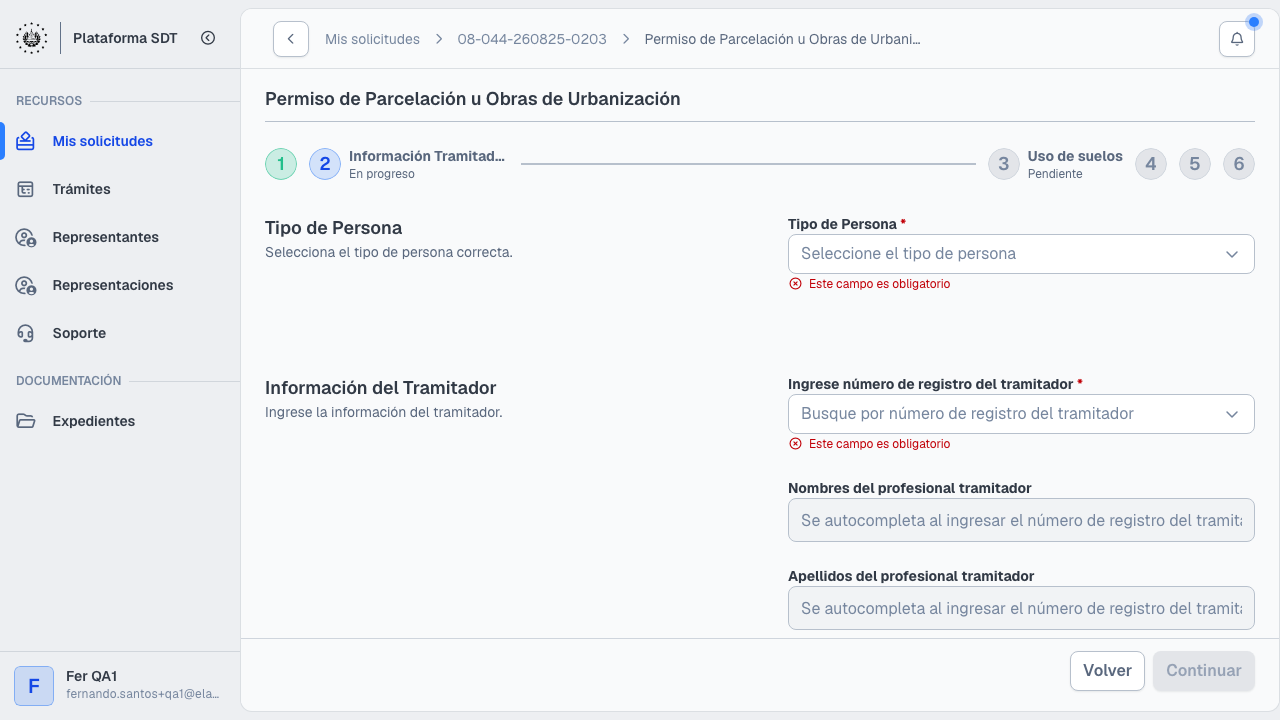The width and height of the screenshot is (1280, 720).
Task: Click the Nombres del profesional tramitador field
Action: pyautogui.click(x=1021, y=520)
